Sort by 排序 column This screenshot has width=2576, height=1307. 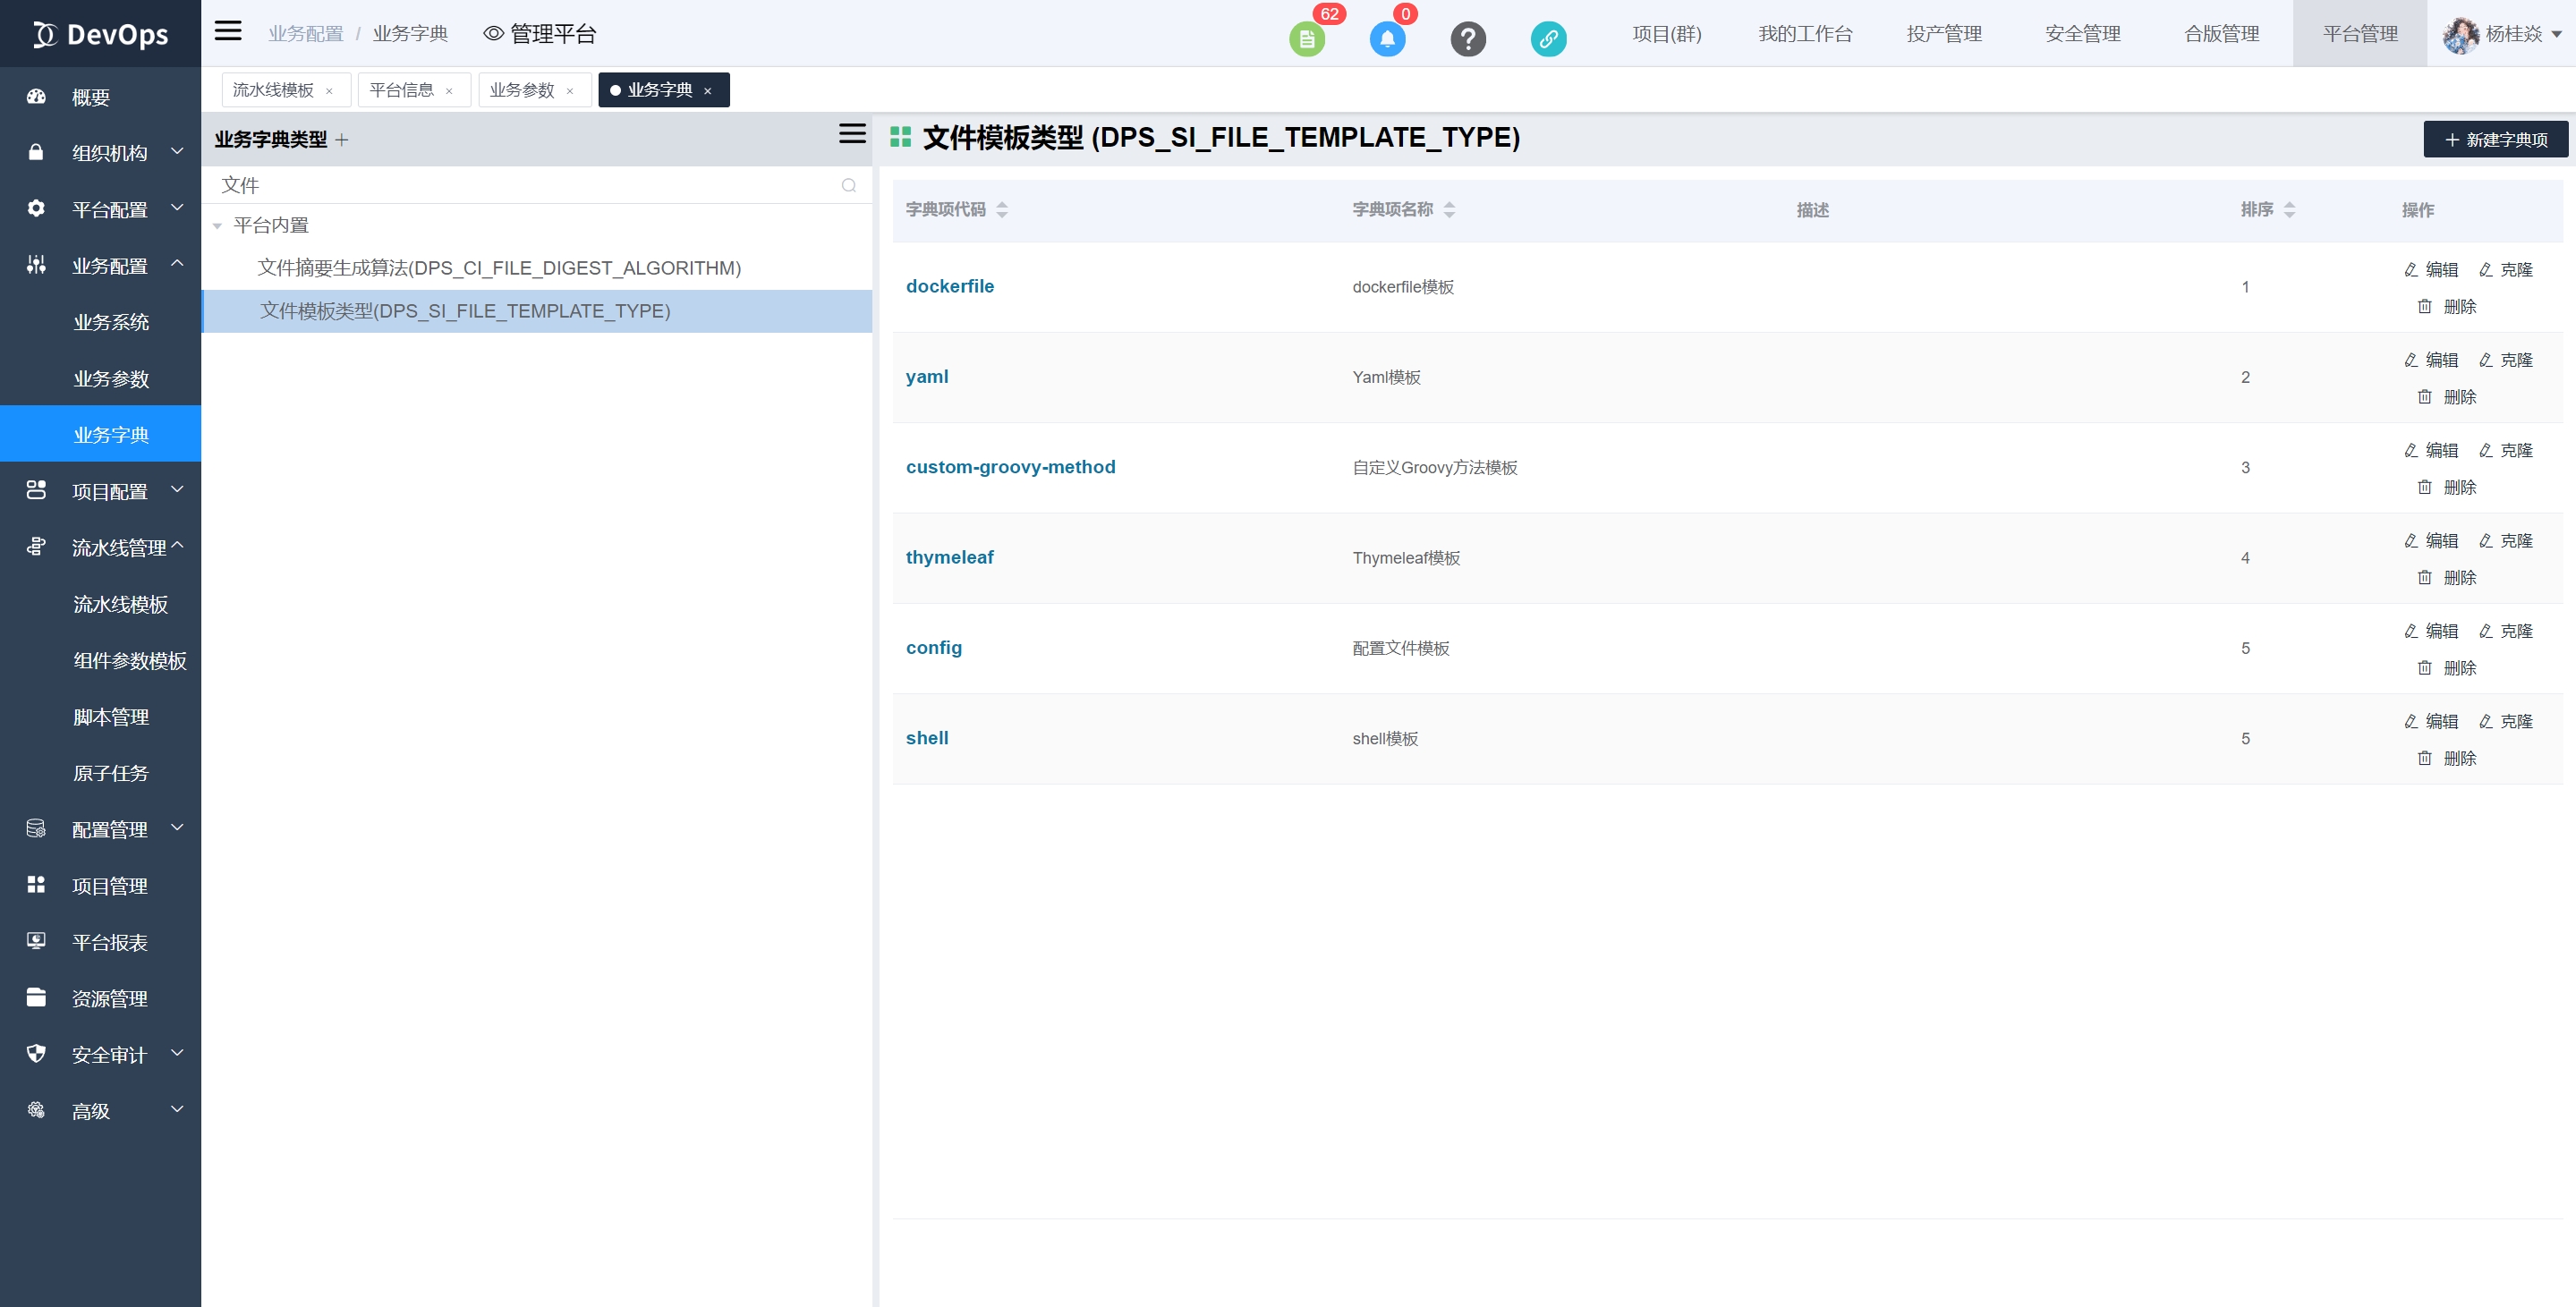pyautogui.click(x=2289, y=209)
